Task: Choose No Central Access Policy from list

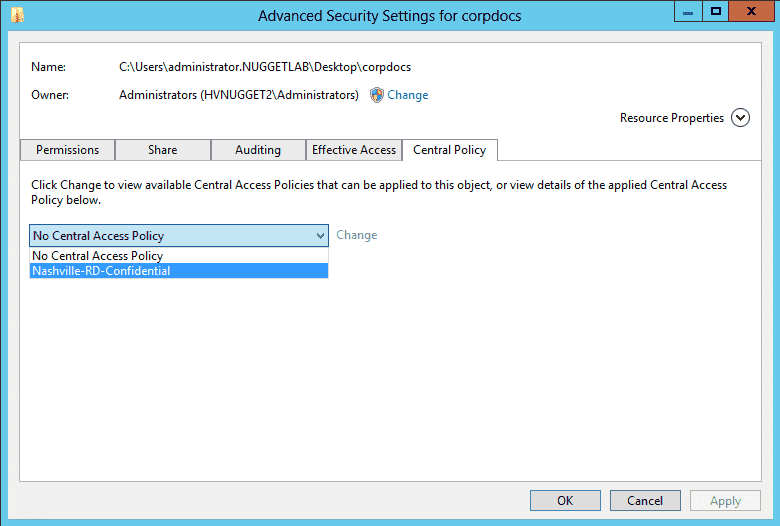Action: click(x=179, y=256)
